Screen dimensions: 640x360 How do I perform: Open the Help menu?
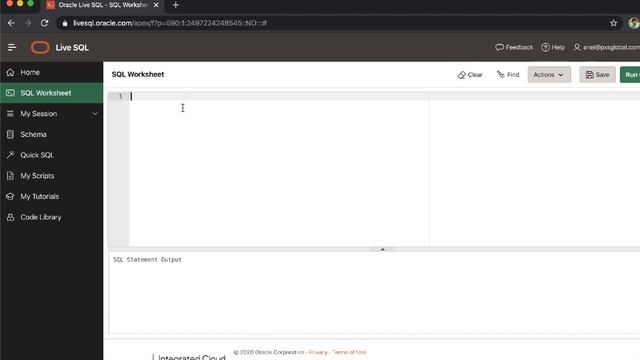click(x=553, y=47)
